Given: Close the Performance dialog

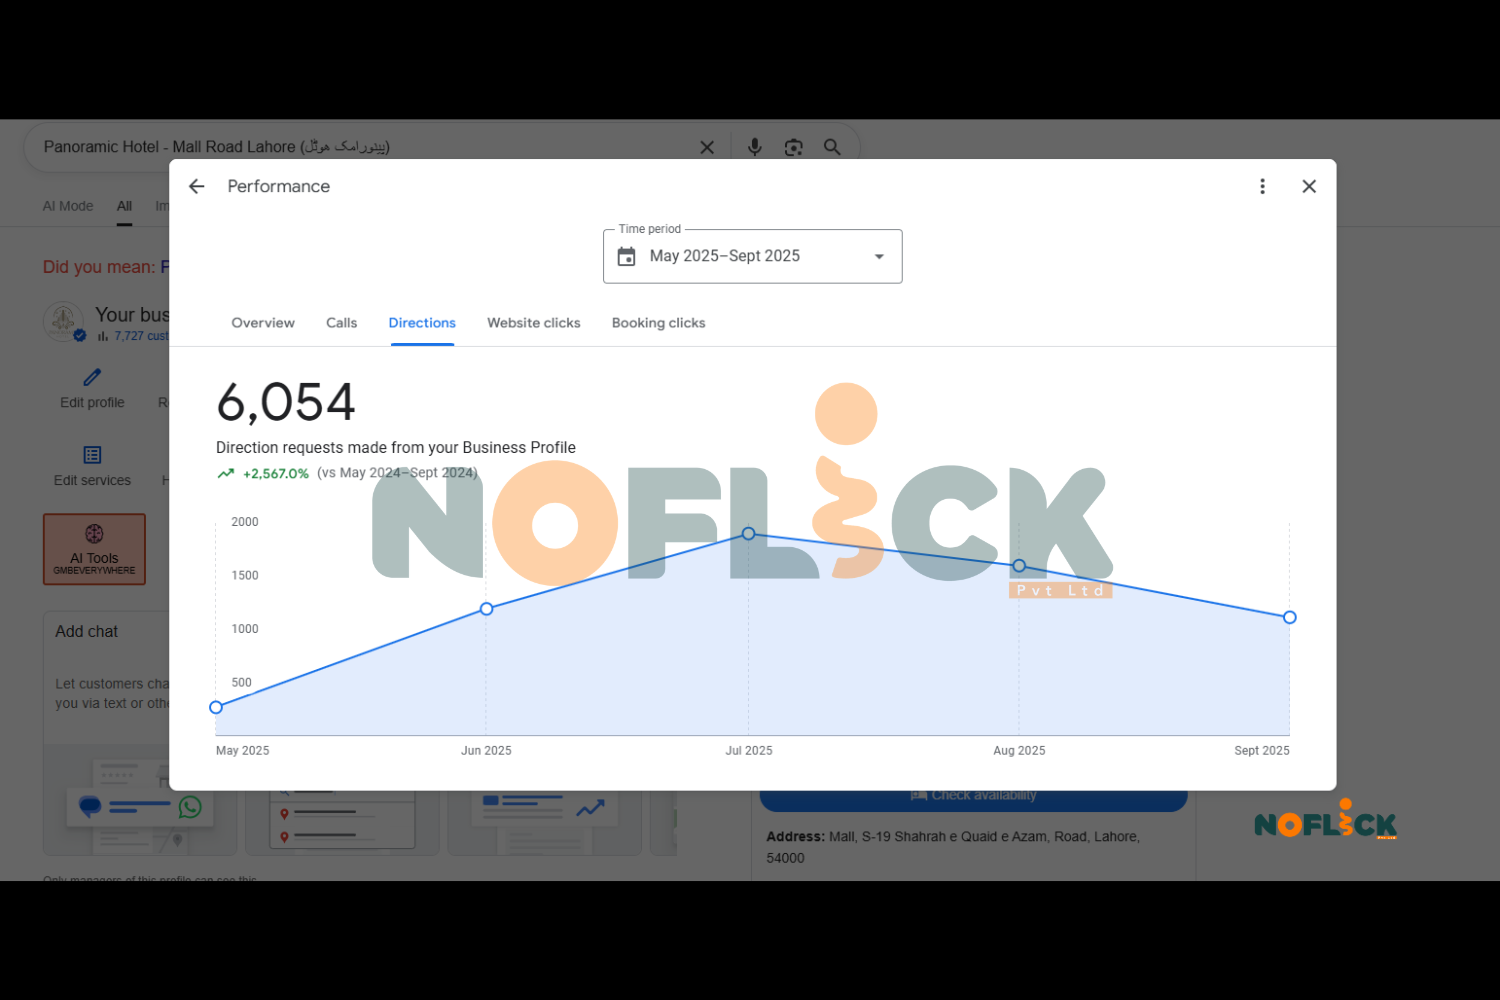Looking at the screenshot, I should point(1309,186).
